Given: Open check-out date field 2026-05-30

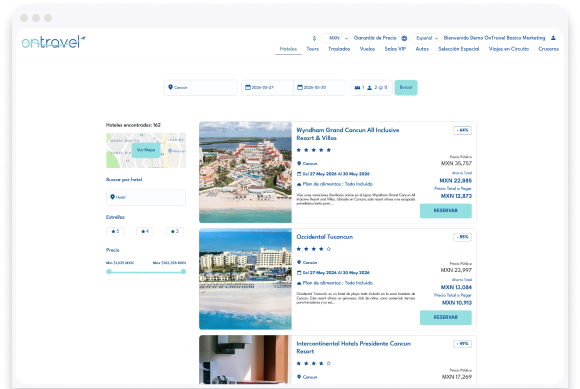Looking at the screenshot, I should 320,88.
